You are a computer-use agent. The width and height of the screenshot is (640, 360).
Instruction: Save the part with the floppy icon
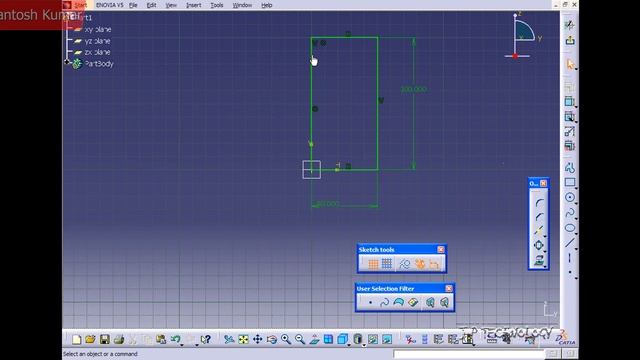(104, 340)
